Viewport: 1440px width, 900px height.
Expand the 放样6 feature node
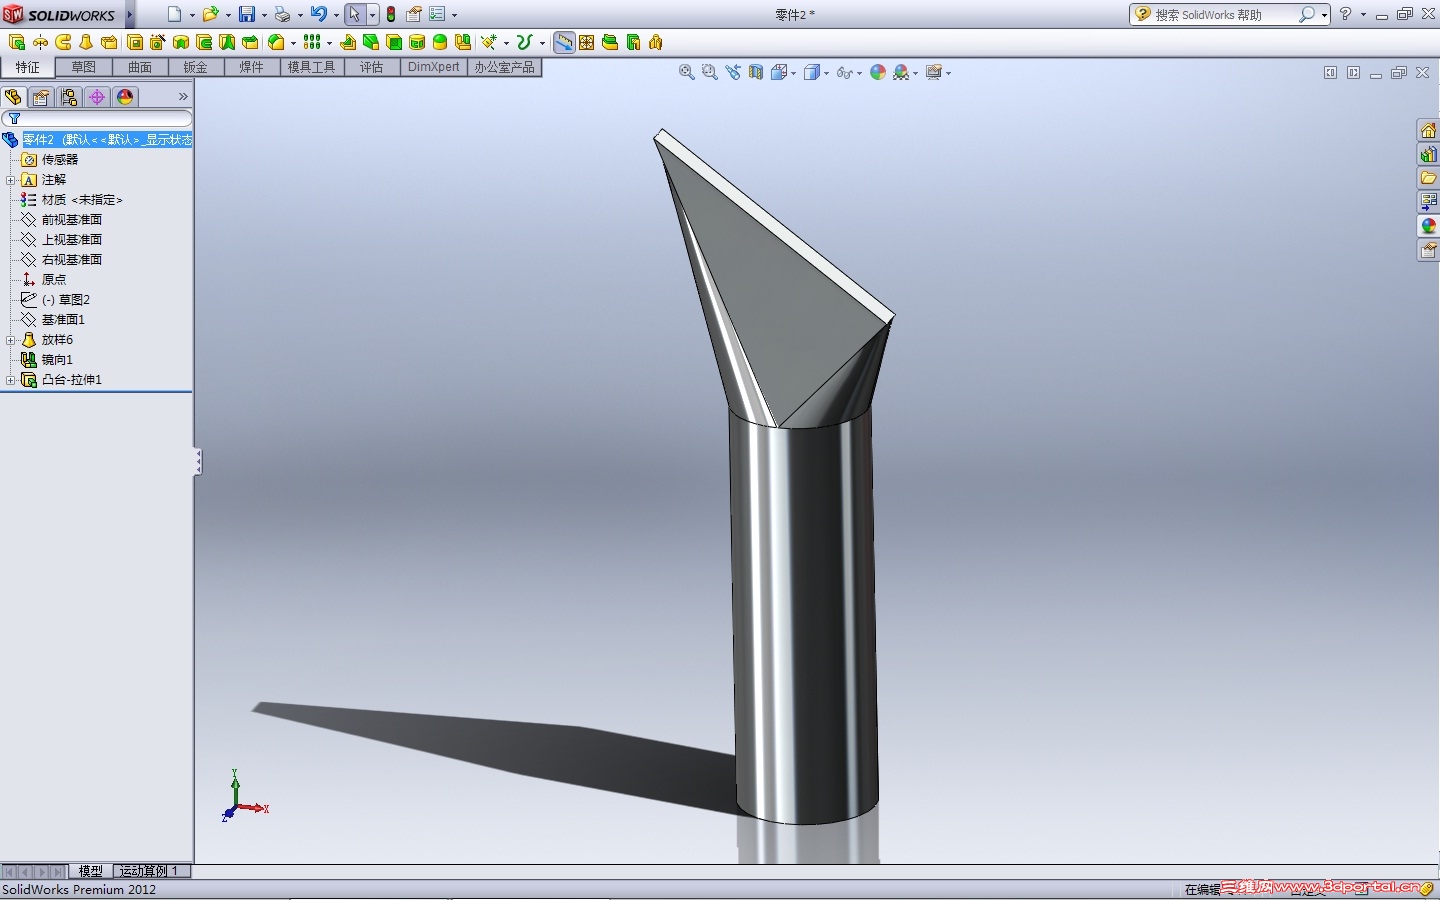click(x=10, y=340)
